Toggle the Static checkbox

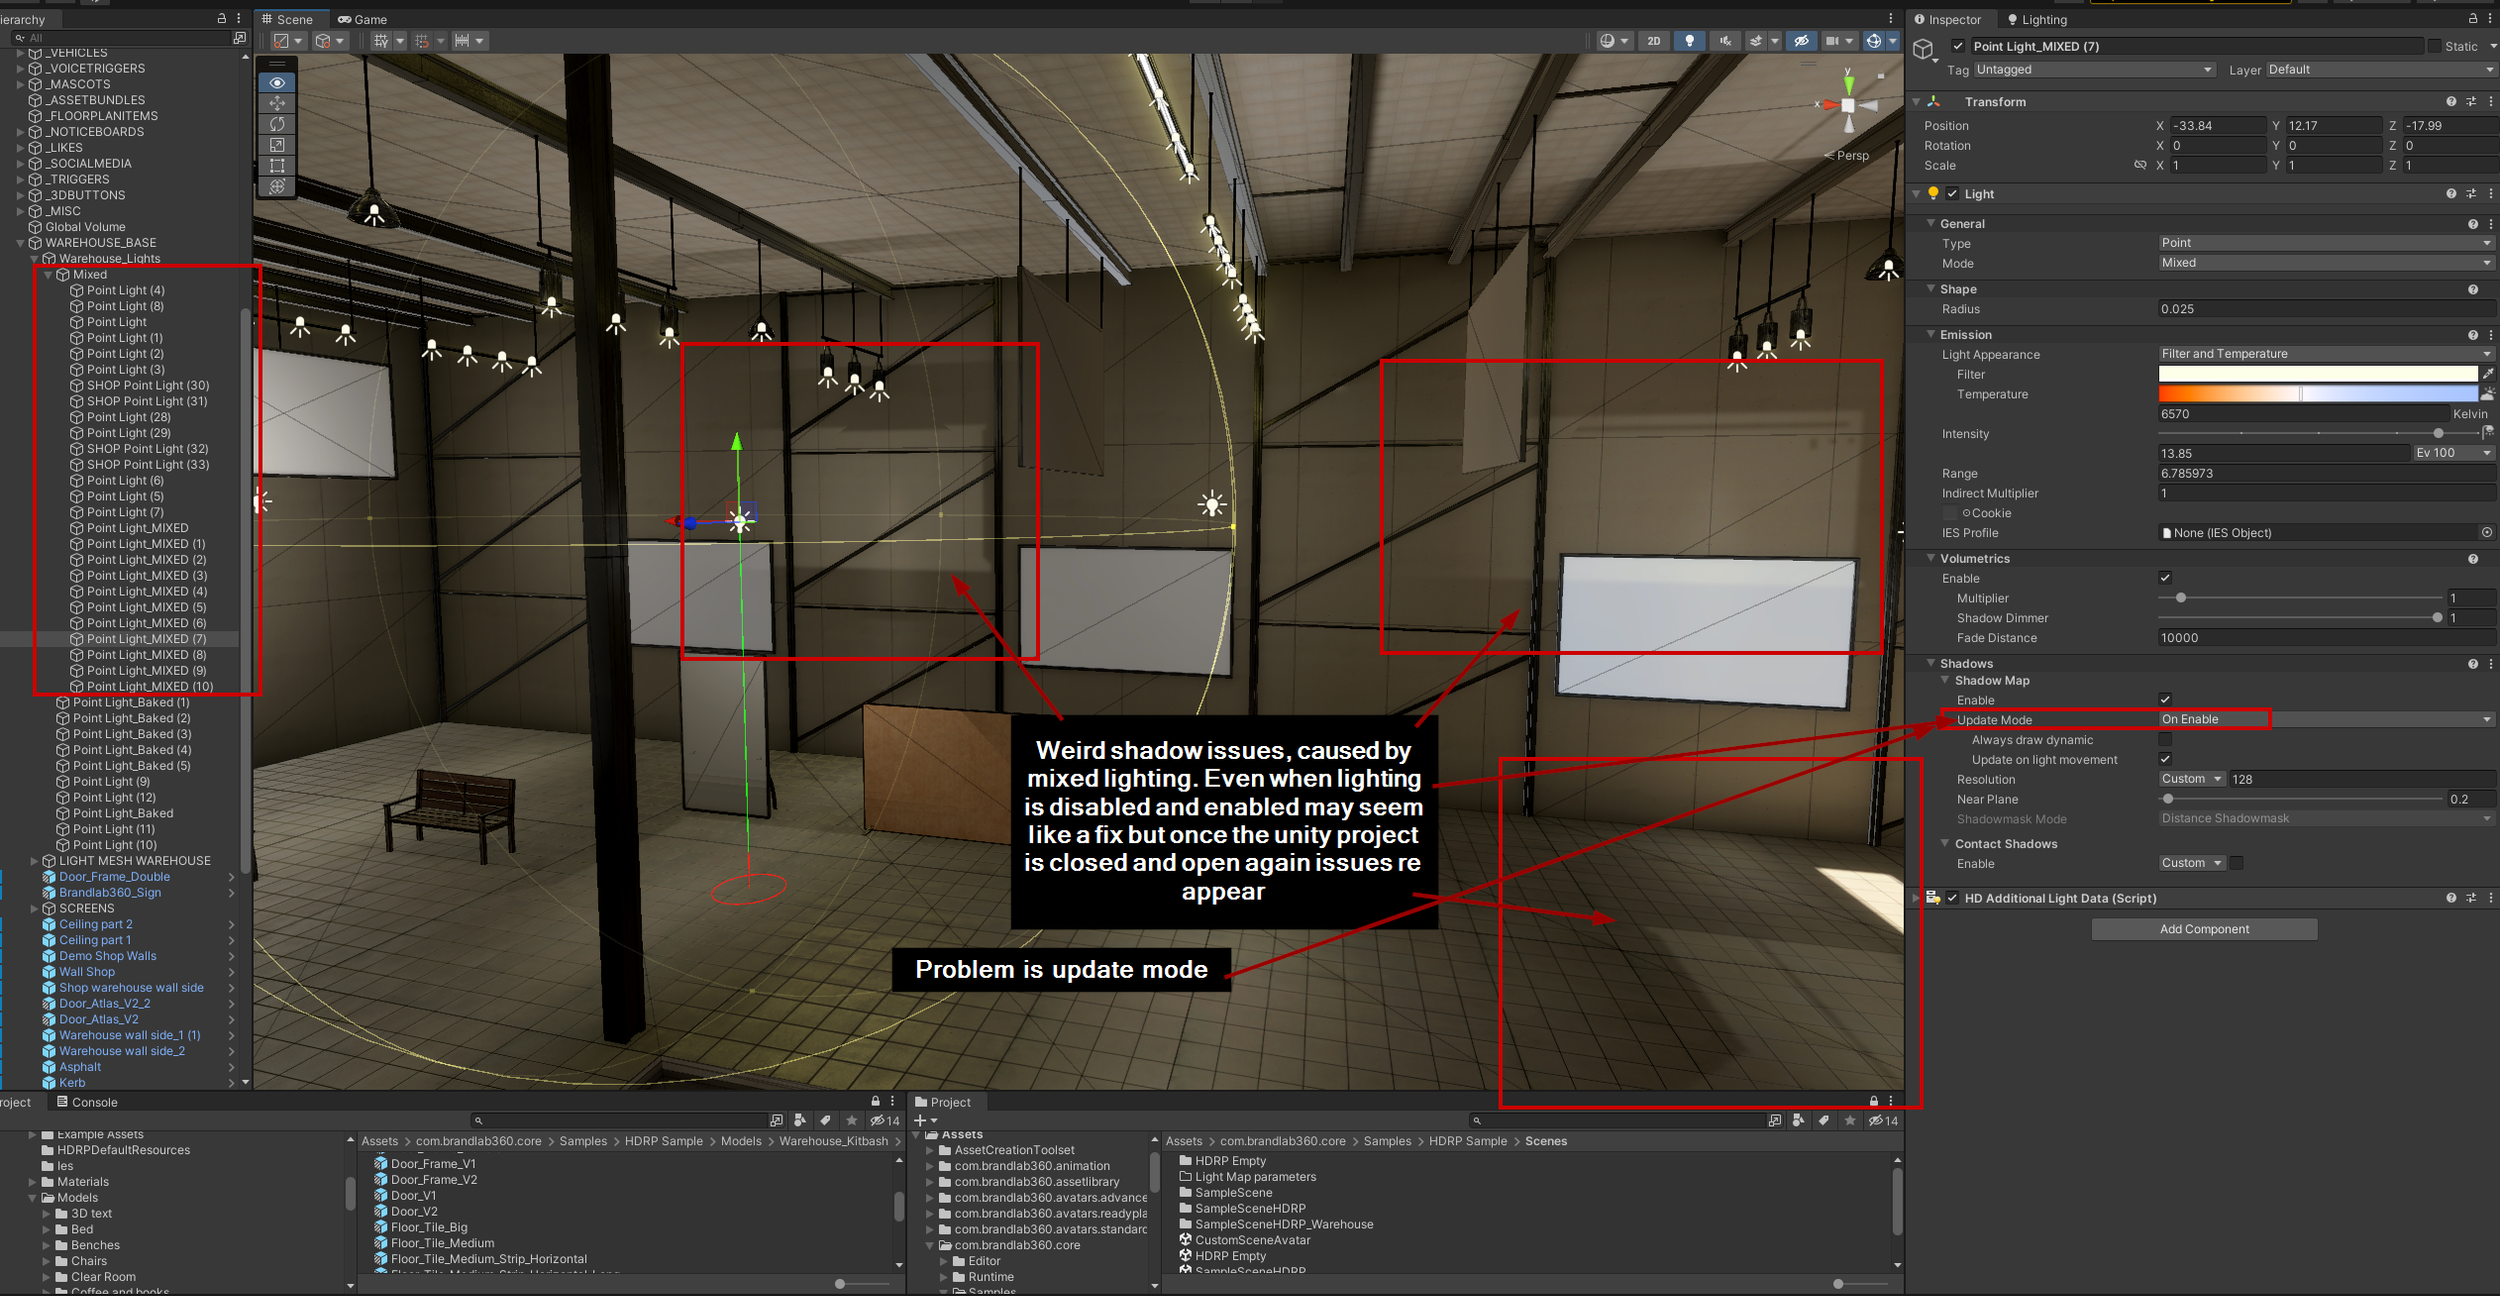(2434, 46)
